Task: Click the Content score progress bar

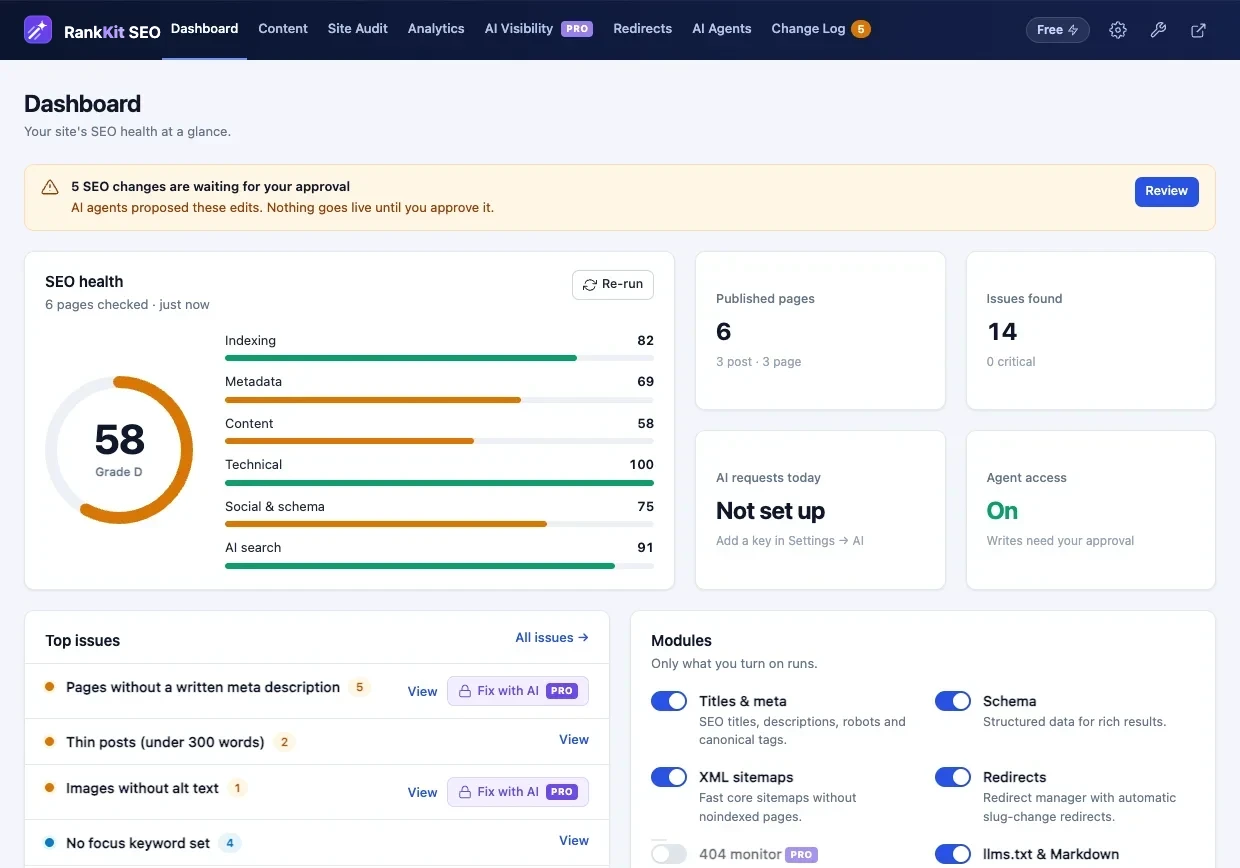Action: click(x=439, y=441)
